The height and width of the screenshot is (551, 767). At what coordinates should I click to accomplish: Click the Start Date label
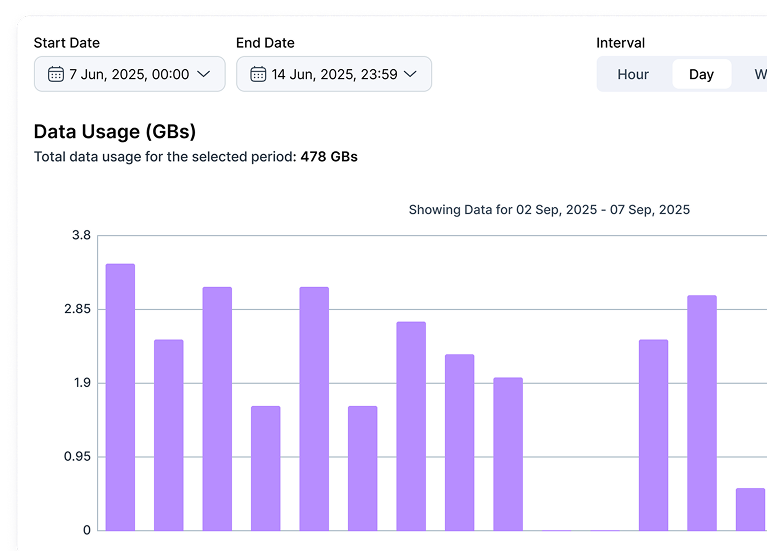pyautogui.click(x=67, y=43)
